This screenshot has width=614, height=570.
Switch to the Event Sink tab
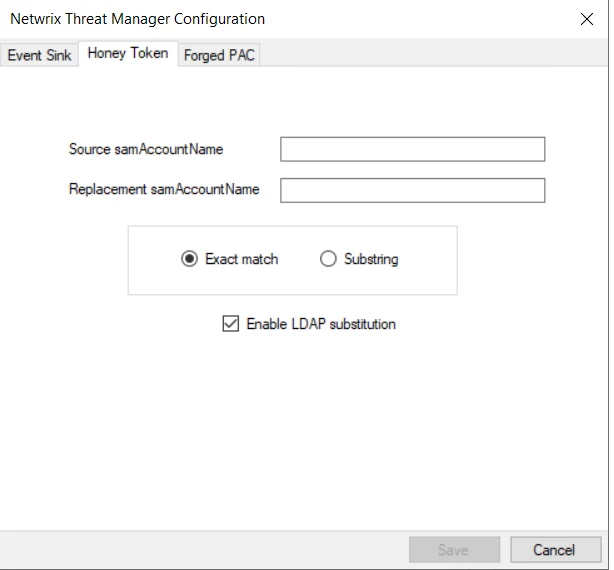pos(39,55)
